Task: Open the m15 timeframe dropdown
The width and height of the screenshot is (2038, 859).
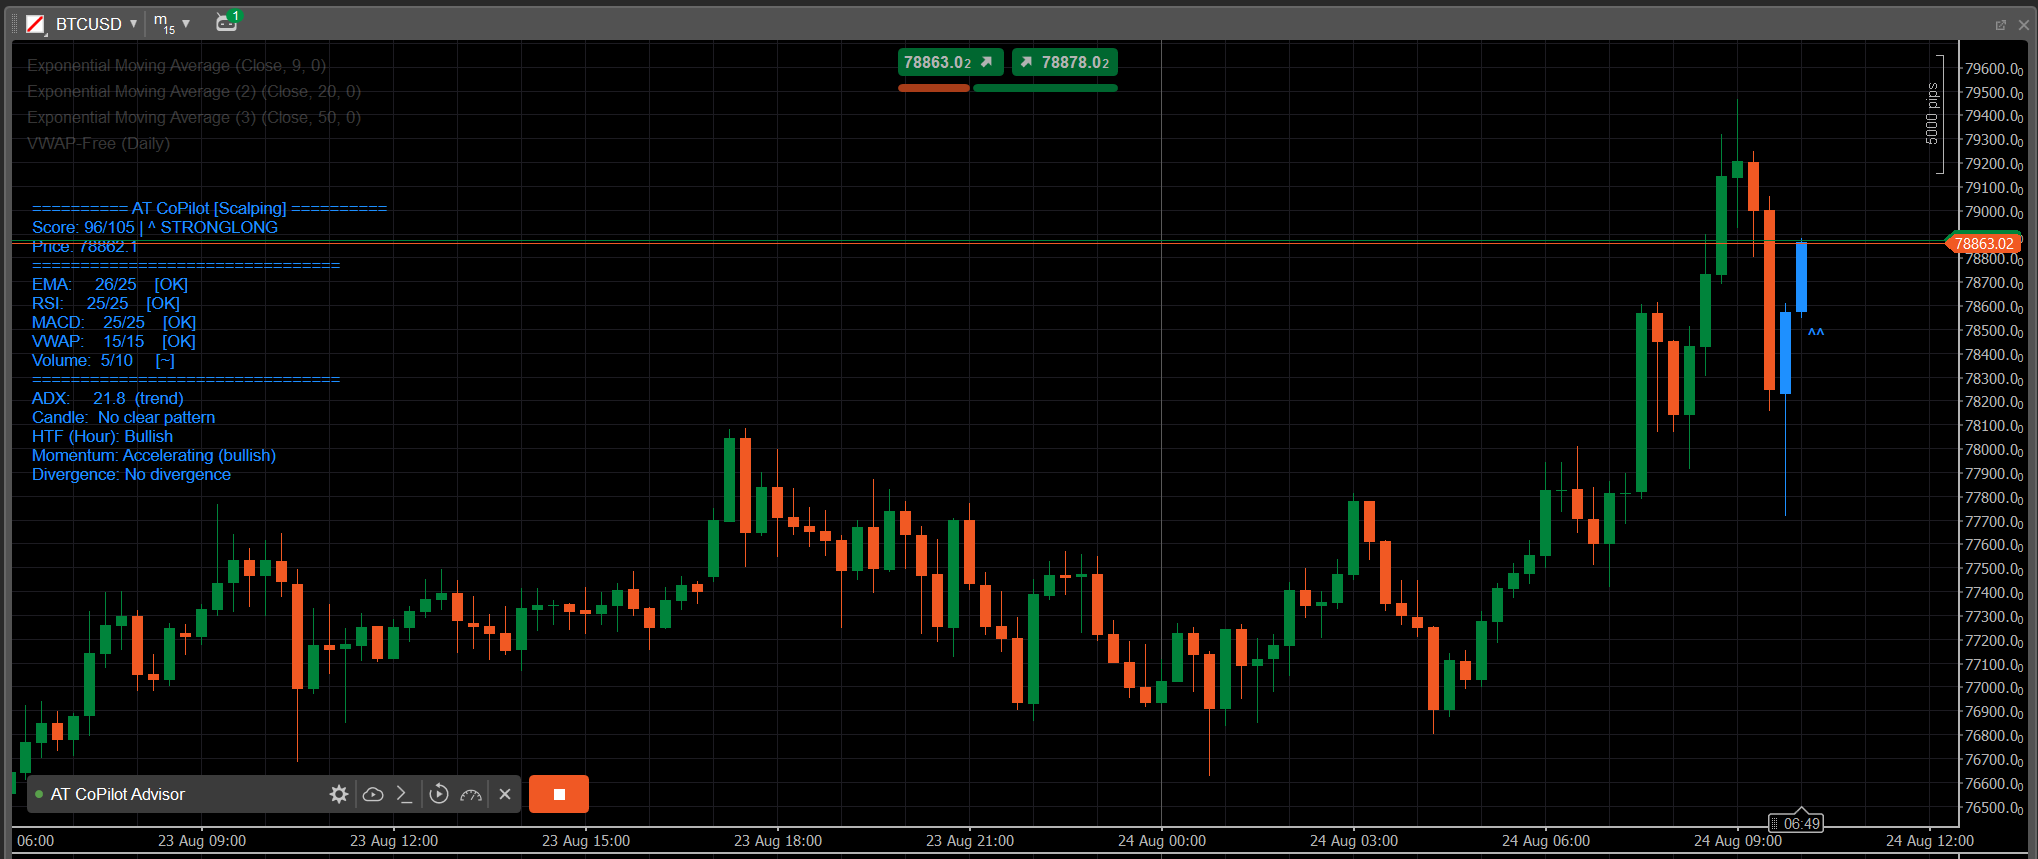Action: pos(171,24)
